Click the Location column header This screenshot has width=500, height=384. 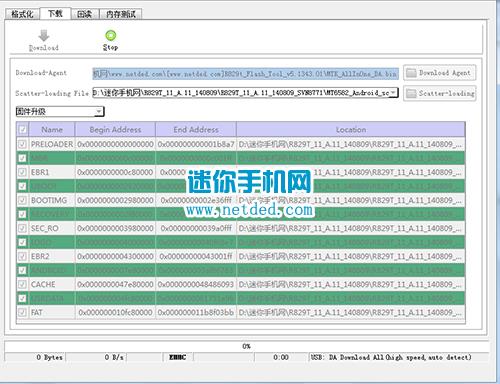coord(351,129)
